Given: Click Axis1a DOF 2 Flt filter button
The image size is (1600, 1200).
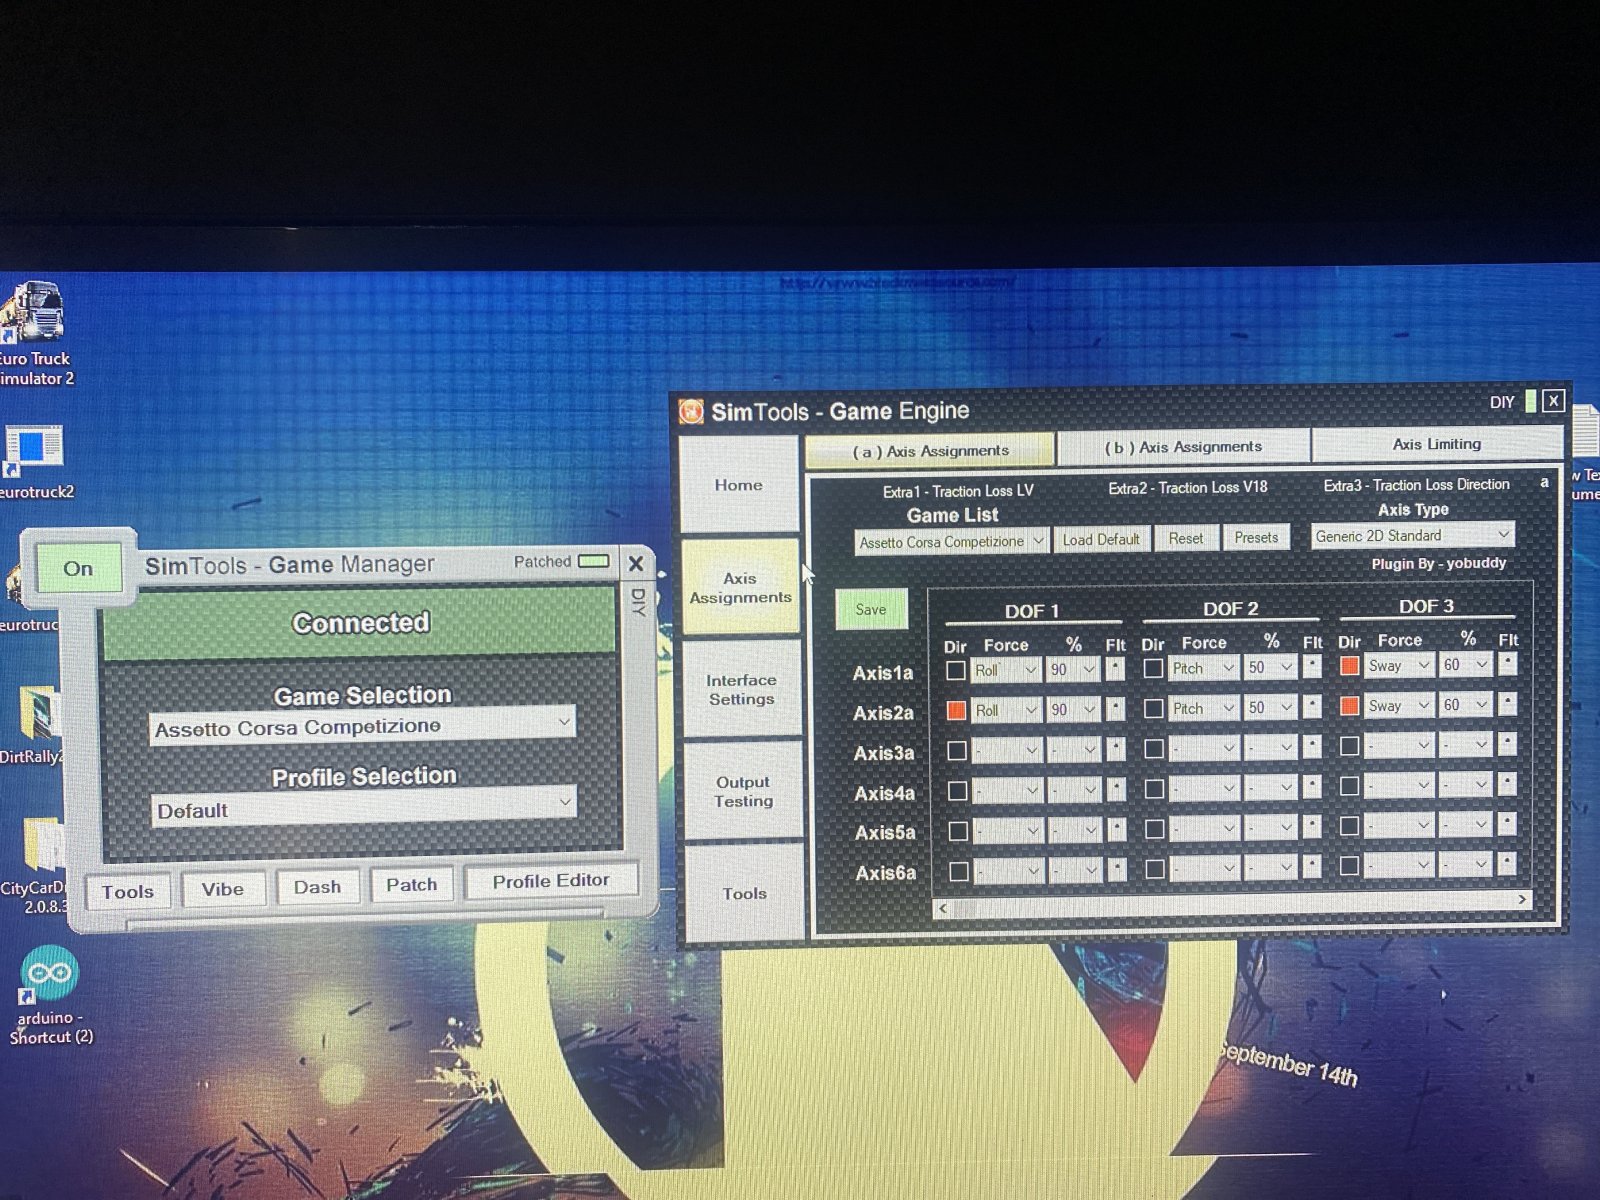Looking at the screenshot, I should click(x=1313, y=666).
